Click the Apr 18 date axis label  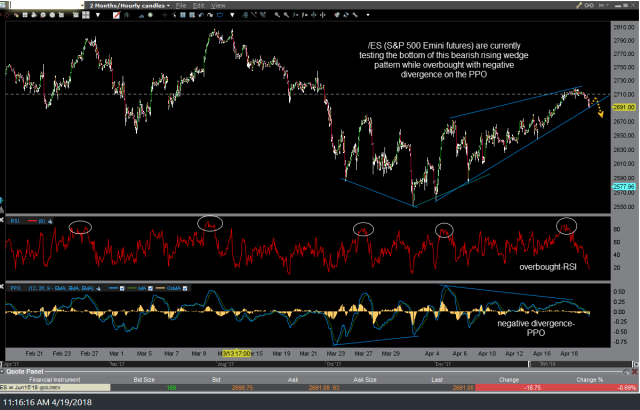pos(569,354)
